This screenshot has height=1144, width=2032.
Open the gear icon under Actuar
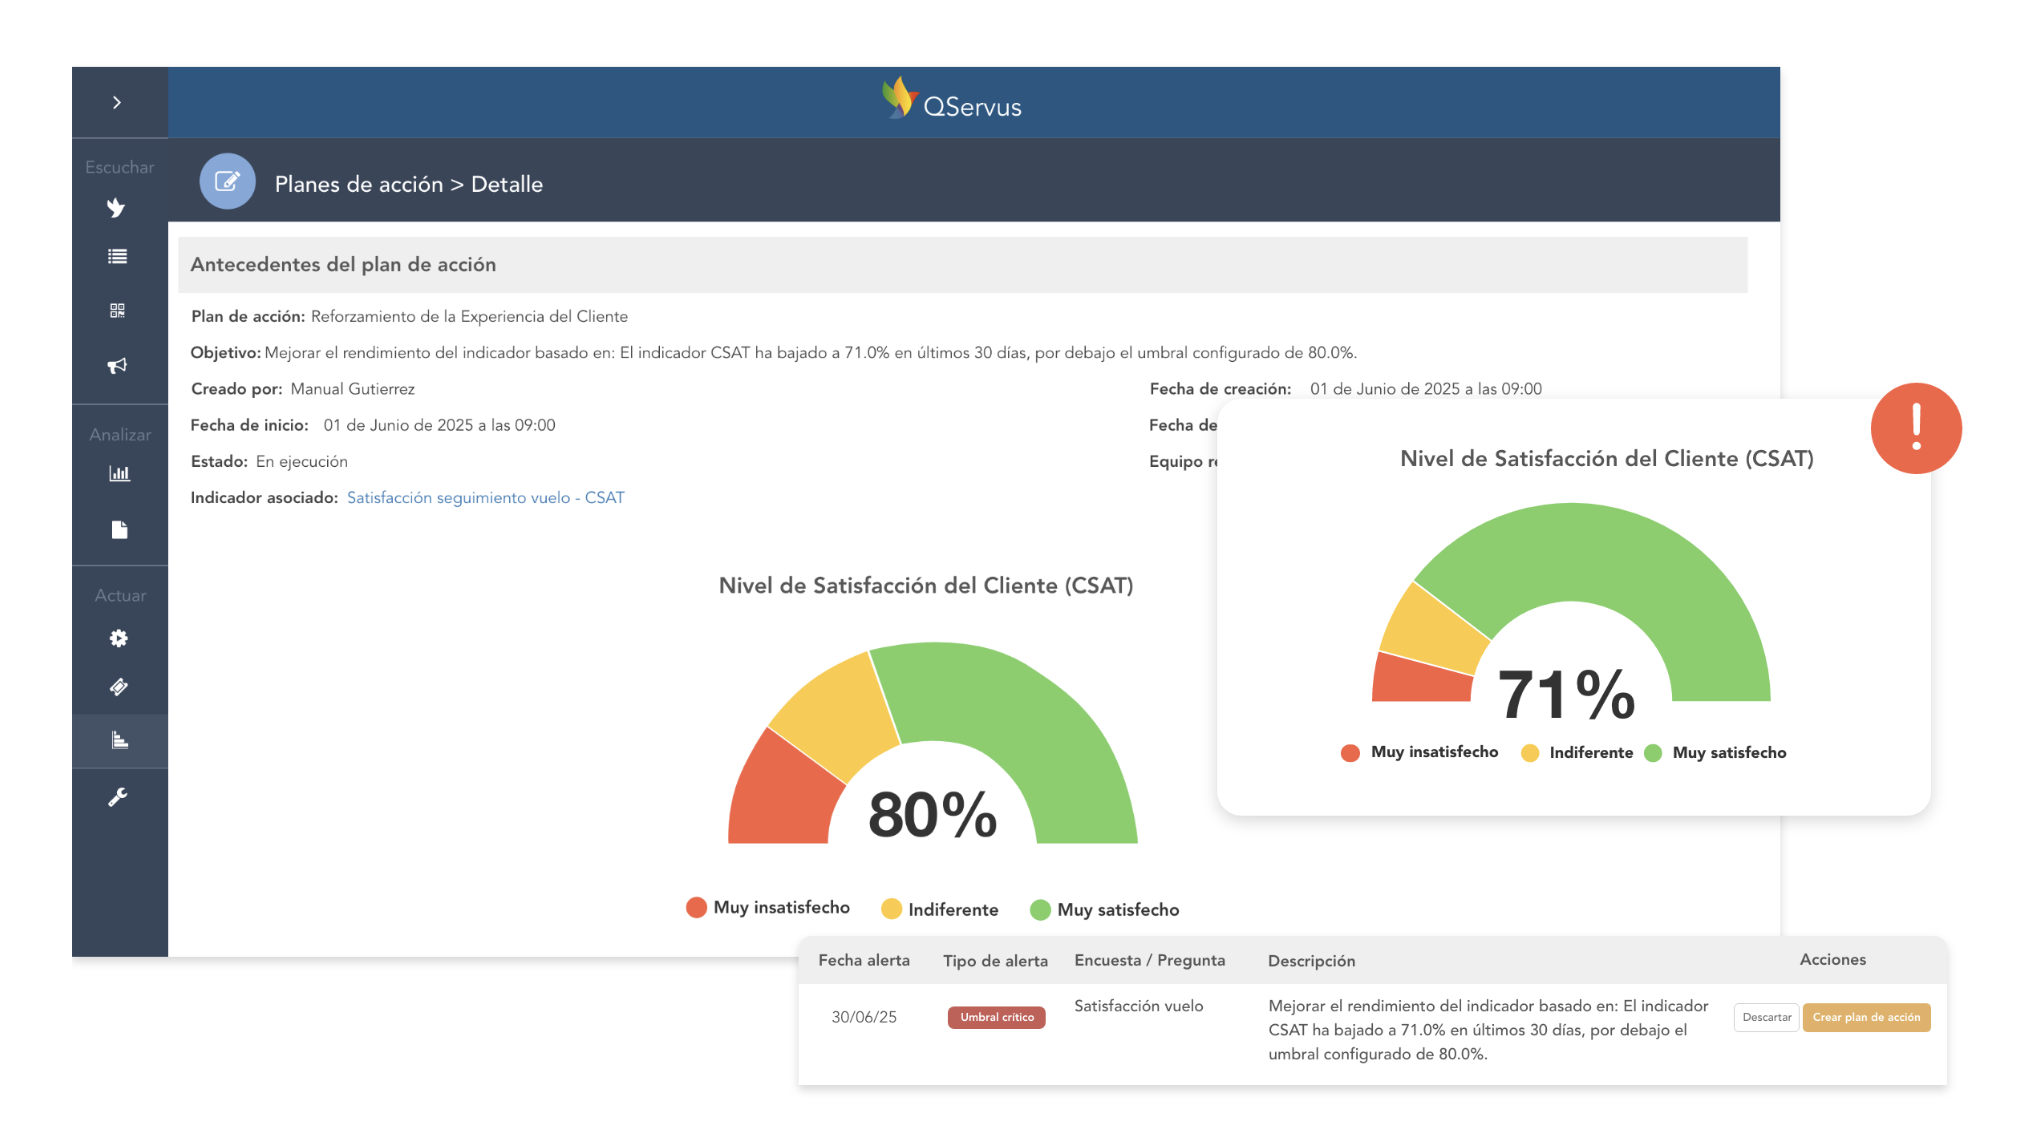pos(119,639)
